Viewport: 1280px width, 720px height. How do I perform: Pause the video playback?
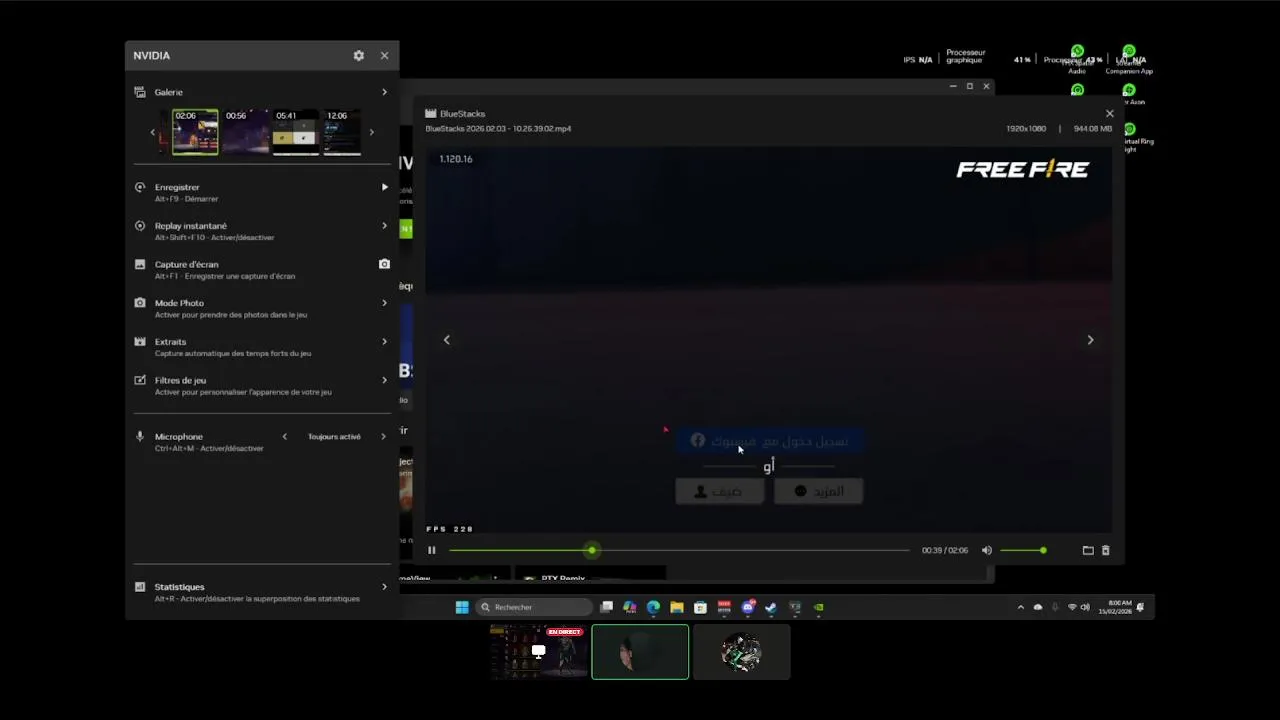432,550
